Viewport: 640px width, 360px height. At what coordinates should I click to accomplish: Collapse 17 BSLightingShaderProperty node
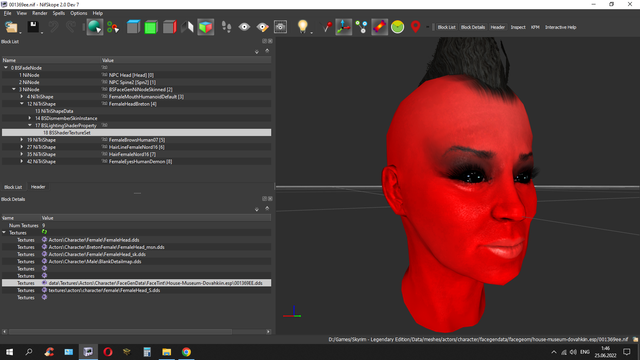[30, 125]
